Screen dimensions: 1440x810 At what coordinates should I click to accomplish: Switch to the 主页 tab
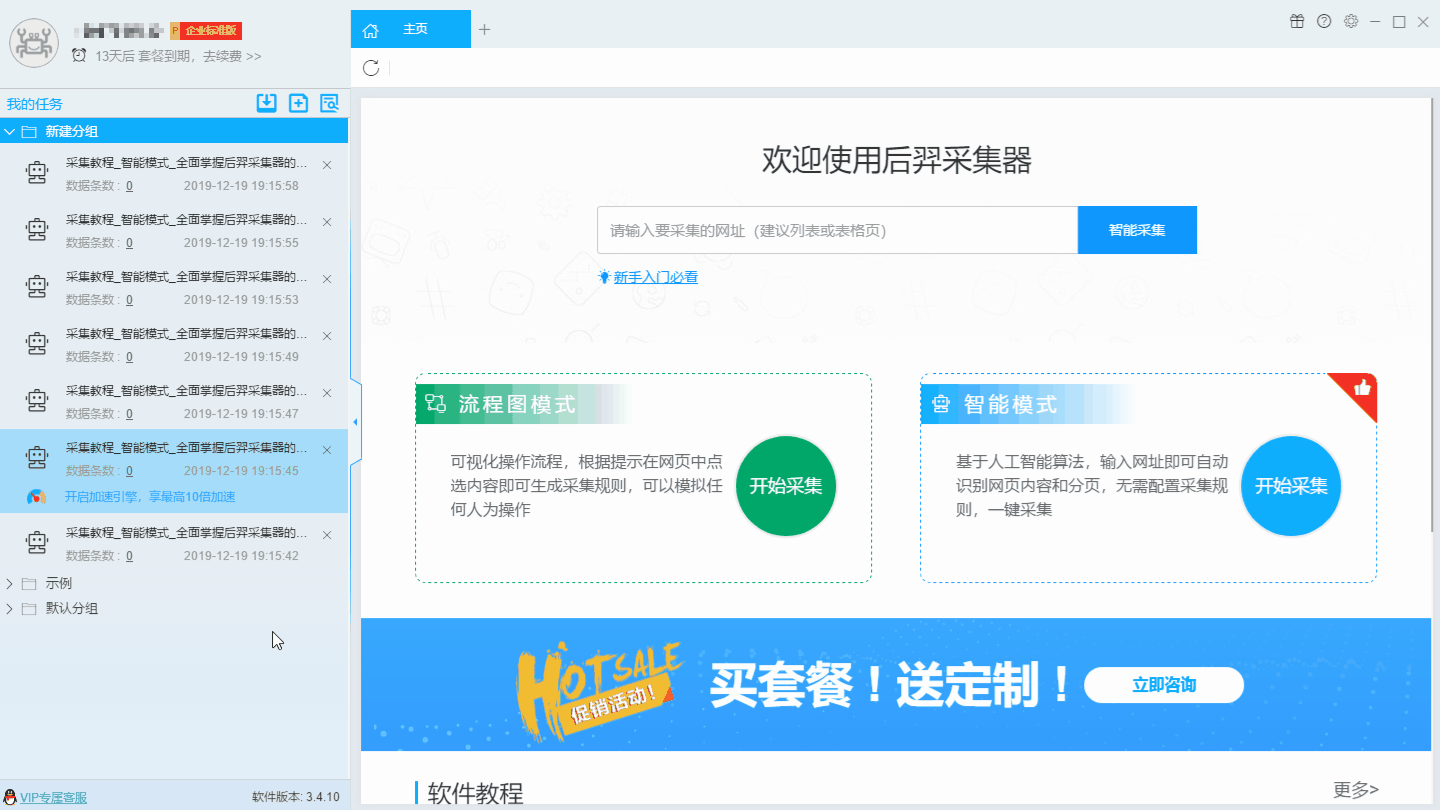tap(410, 29)
